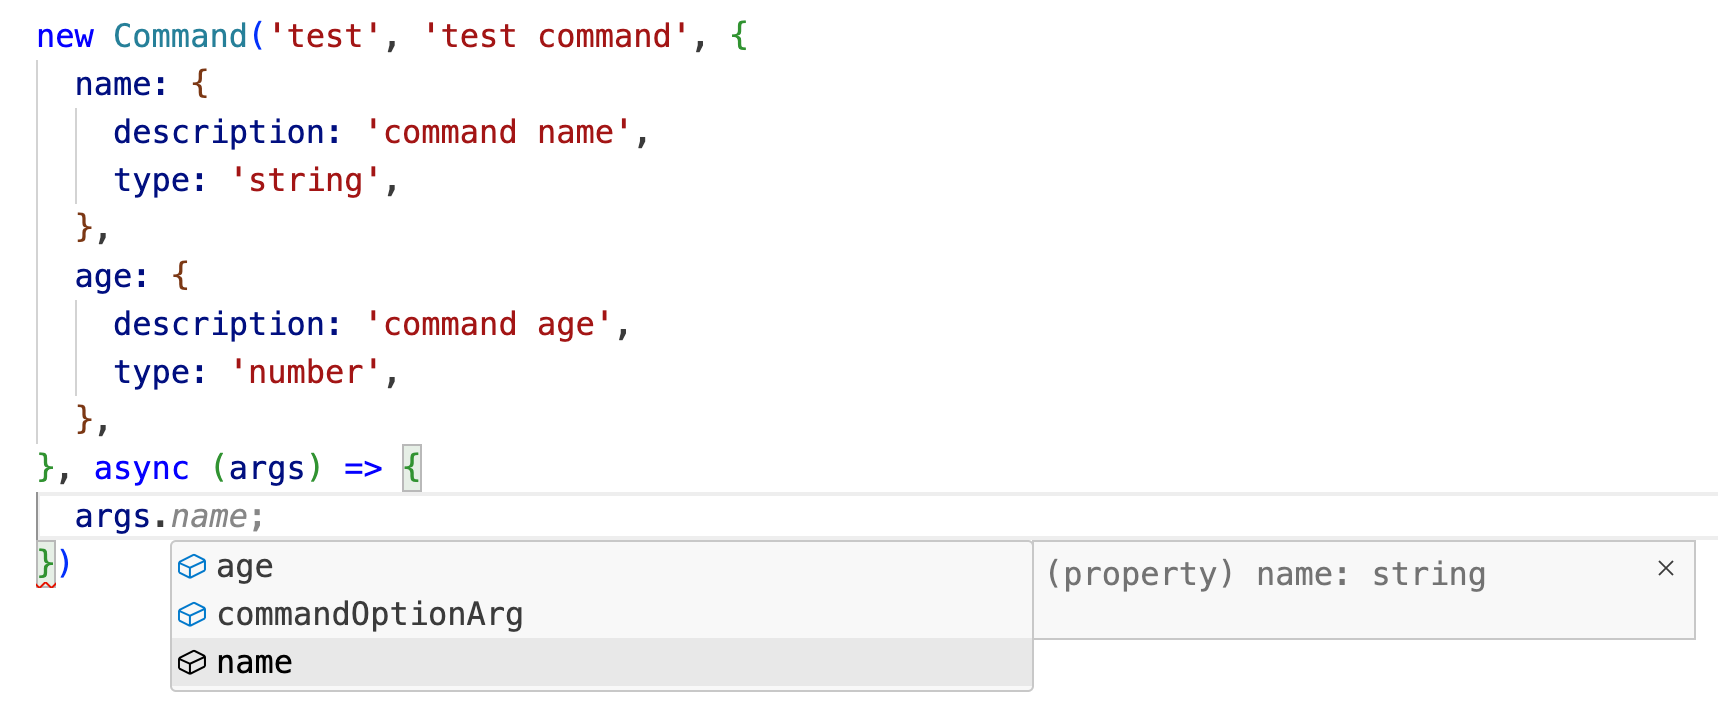Click the new keyword
The image size is (1718, 726).
(x=65, y=36)
